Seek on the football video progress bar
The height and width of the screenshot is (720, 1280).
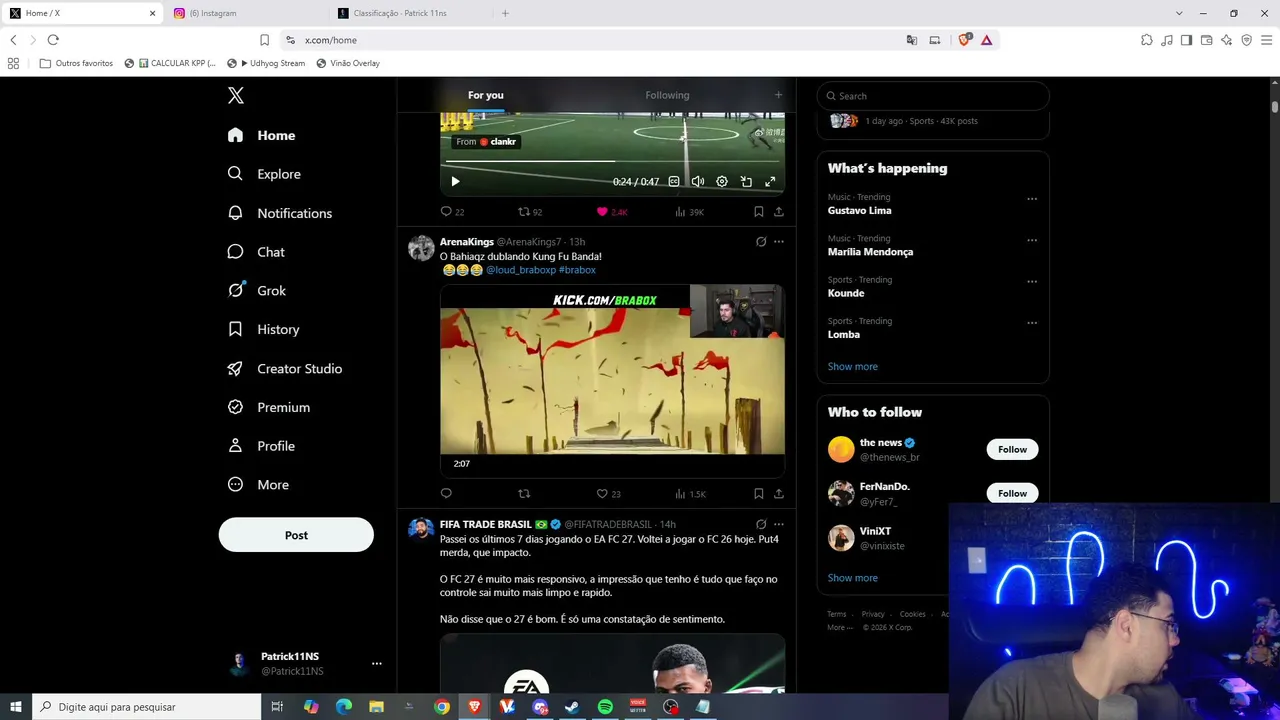(x=612, y=162)
